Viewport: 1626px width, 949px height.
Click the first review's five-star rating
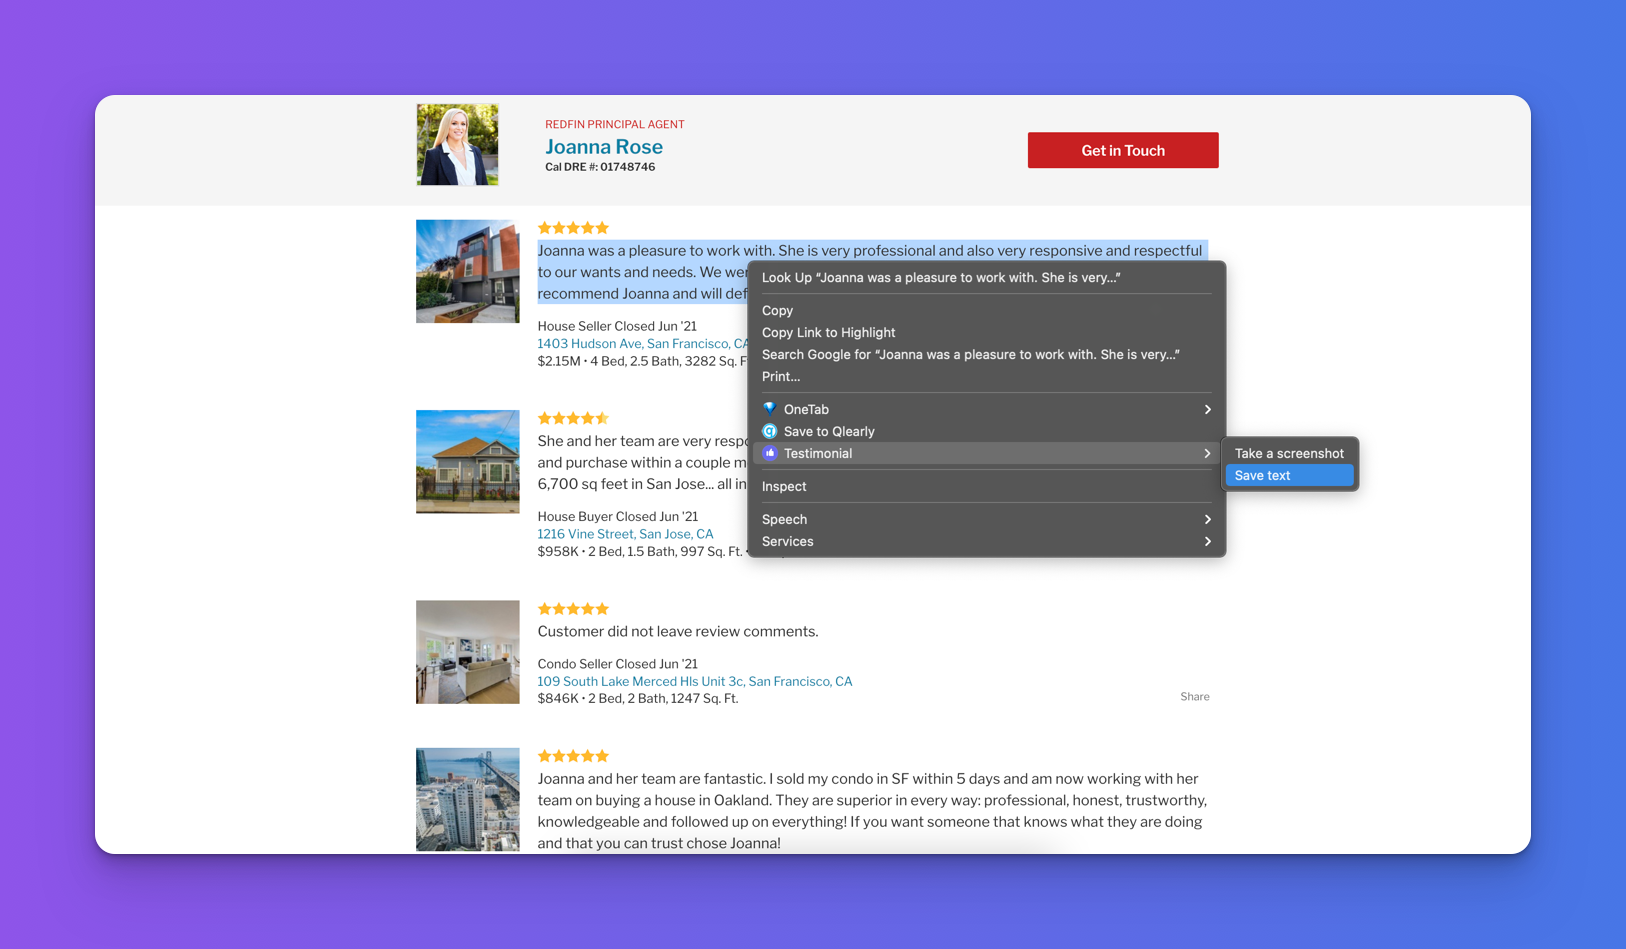click(573, 228)
